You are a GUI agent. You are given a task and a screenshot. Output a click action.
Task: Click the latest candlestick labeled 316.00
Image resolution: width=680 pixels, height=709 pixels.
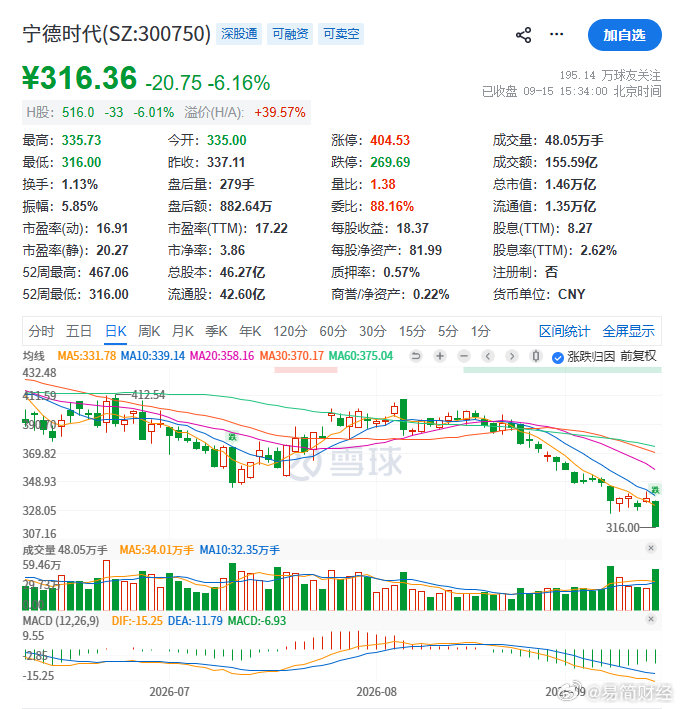tap(656, 514)
